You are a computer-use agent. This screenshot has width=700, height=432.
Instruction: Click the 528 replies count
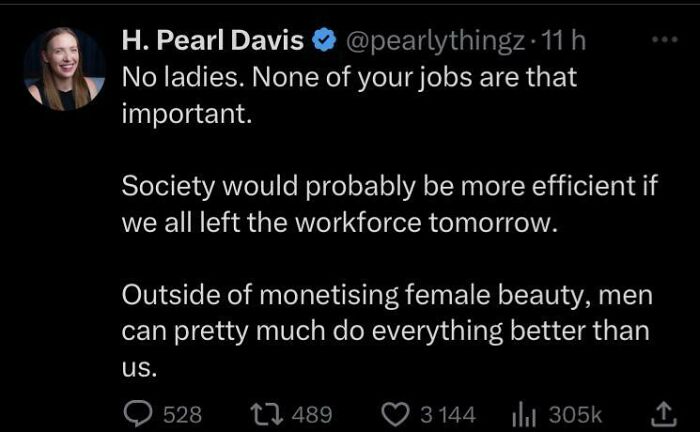[x=183, y=412]
